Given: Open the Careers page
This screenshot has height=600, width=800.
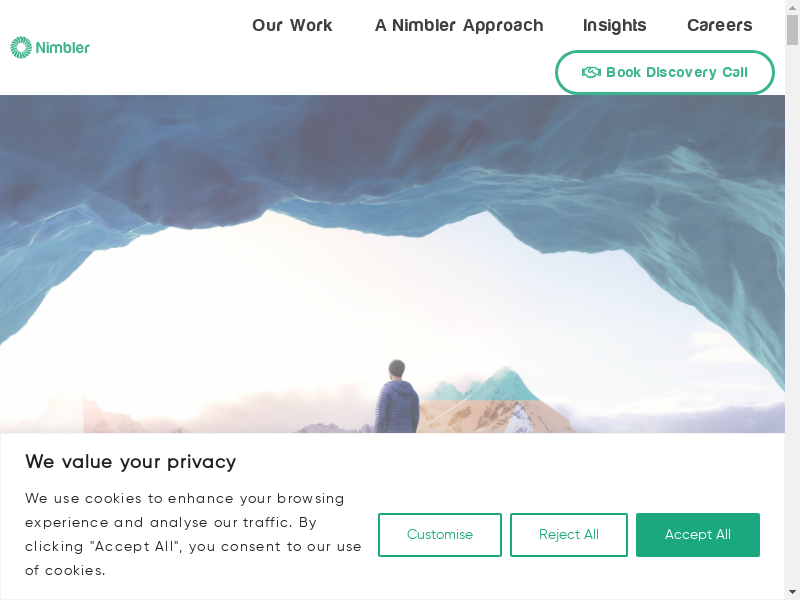Looking at the screenshot, I should [x=719, y=25].
